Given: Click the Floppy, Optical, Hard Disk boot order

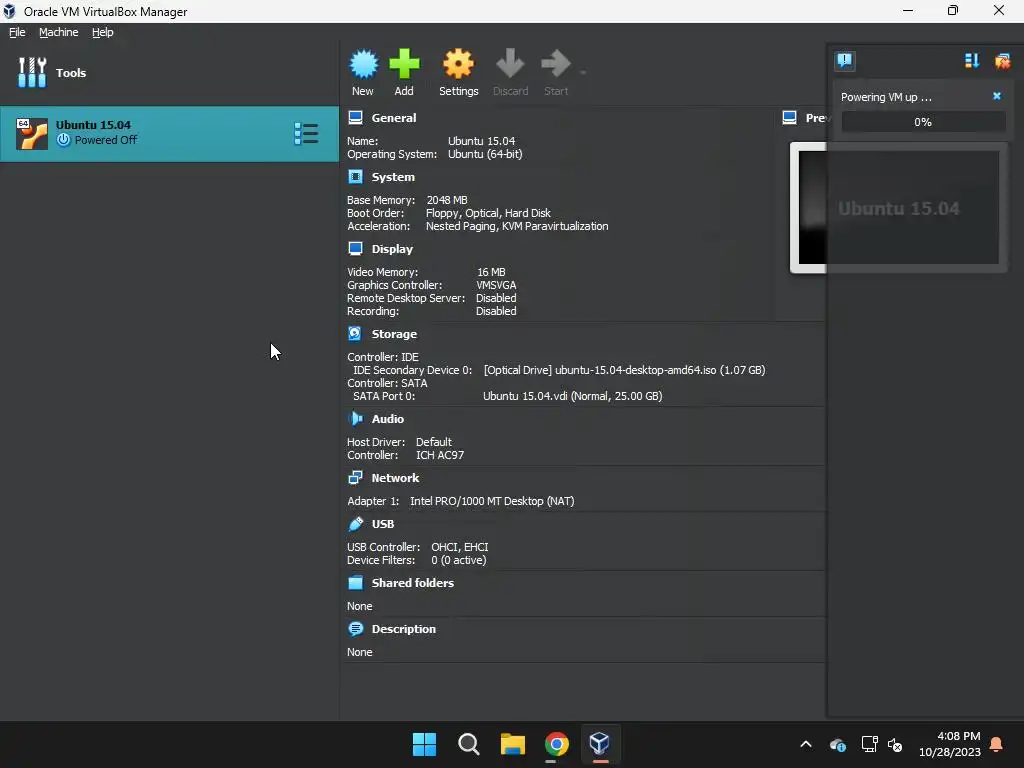Looking at the screenshot, I should coord(488,213).
